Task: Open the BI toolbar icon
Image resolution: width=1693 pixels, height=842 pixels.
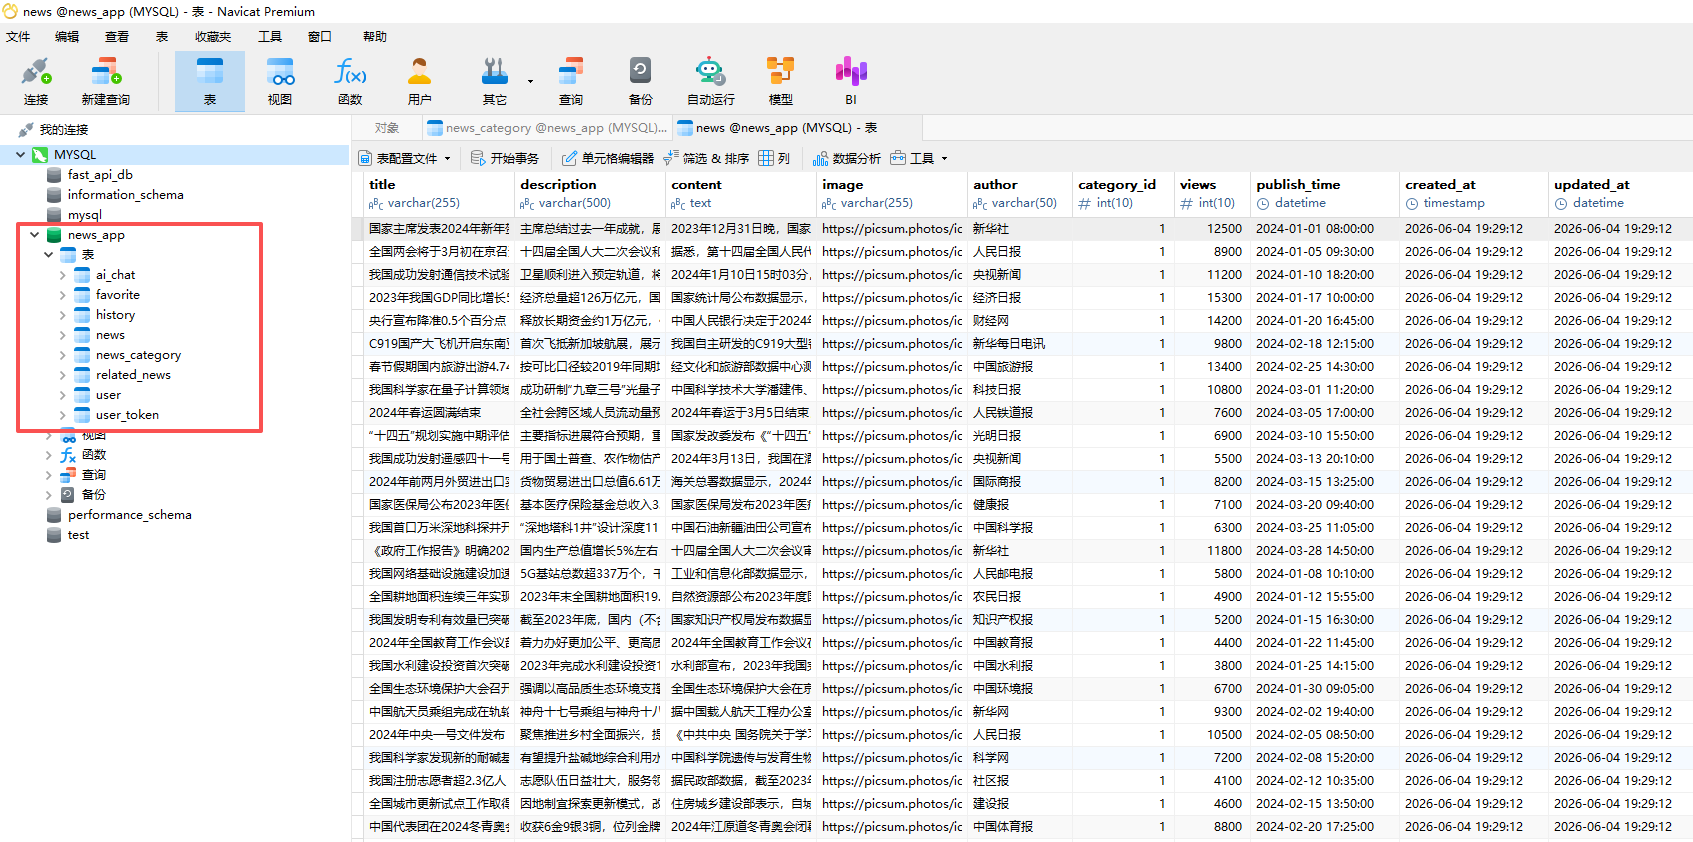Action: coord(851,81)
